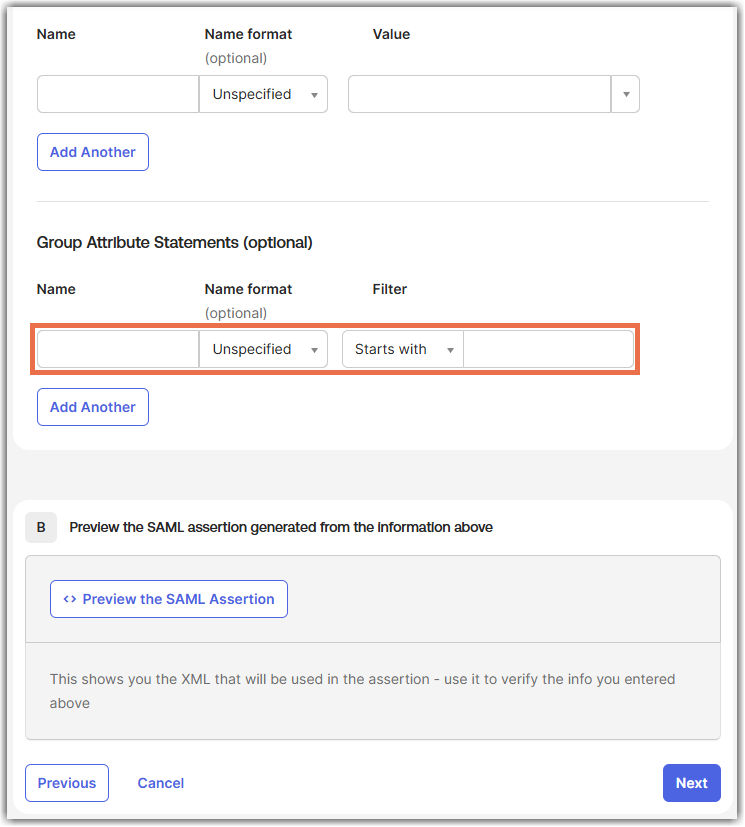Click the XML verification help text
The image size is (745, 827).
[362, 691]
